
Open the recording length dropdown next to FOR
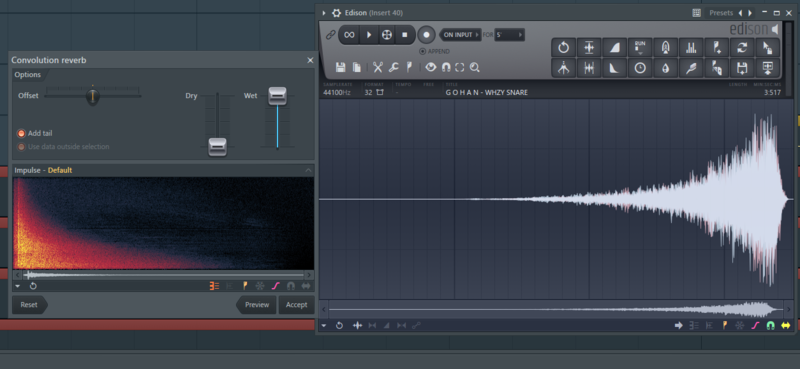(x=509, y=35)
